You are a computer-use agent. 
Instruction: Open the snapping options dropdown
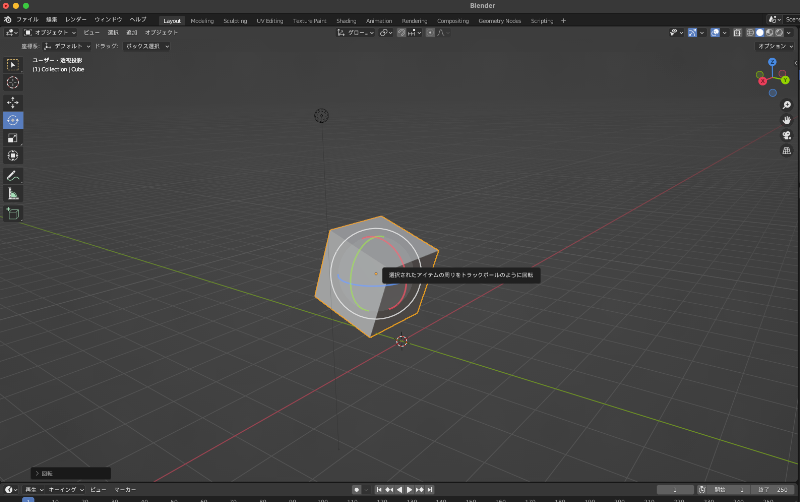[414, 33]
